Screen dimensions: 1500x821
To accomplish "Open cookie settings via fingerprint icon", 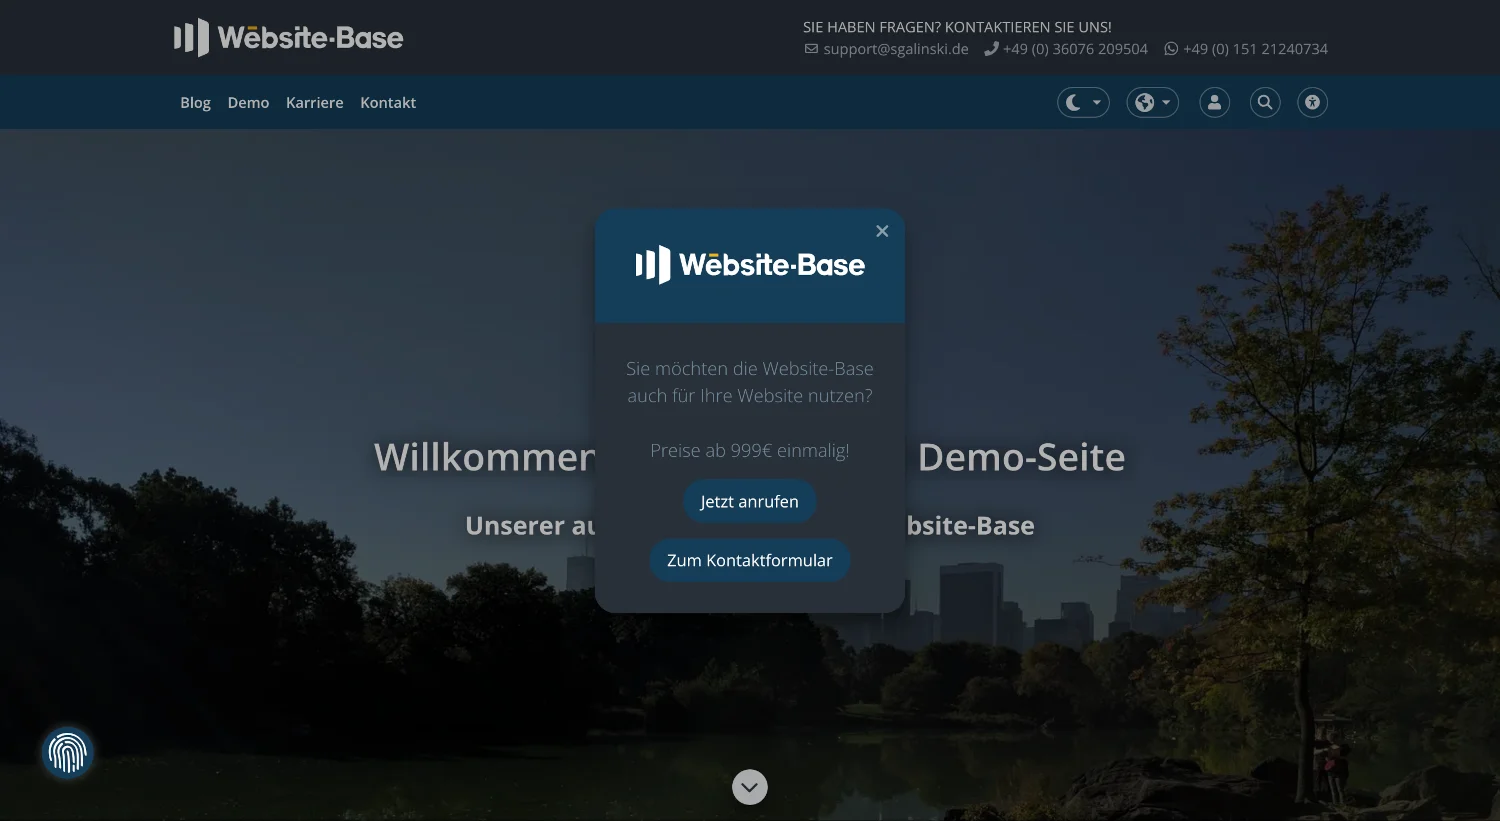I will point(66,752).
